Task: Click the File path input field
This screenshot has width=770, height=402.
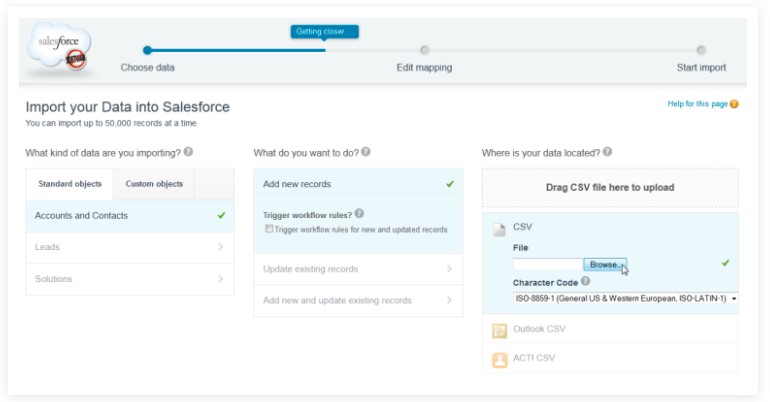Action: pos(548,265)
